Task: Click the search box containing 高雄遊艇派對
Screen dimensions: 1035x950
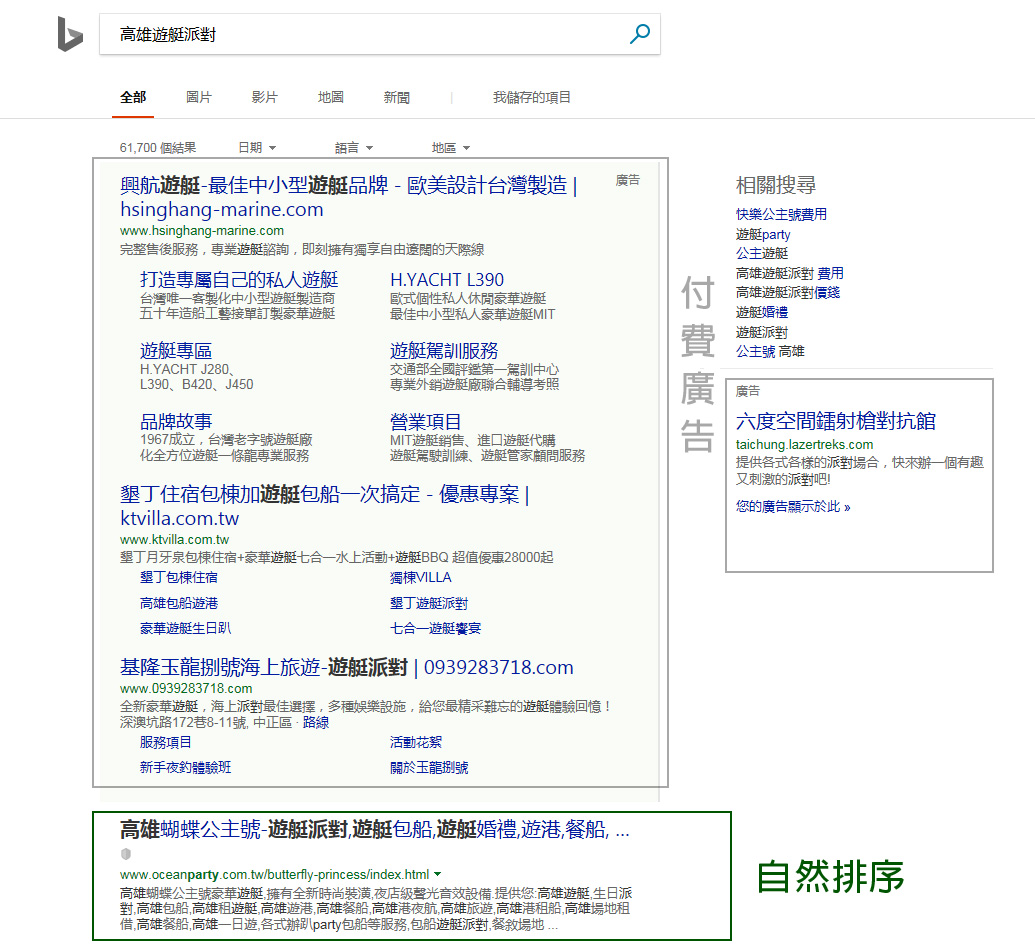Action: point(380,34)
